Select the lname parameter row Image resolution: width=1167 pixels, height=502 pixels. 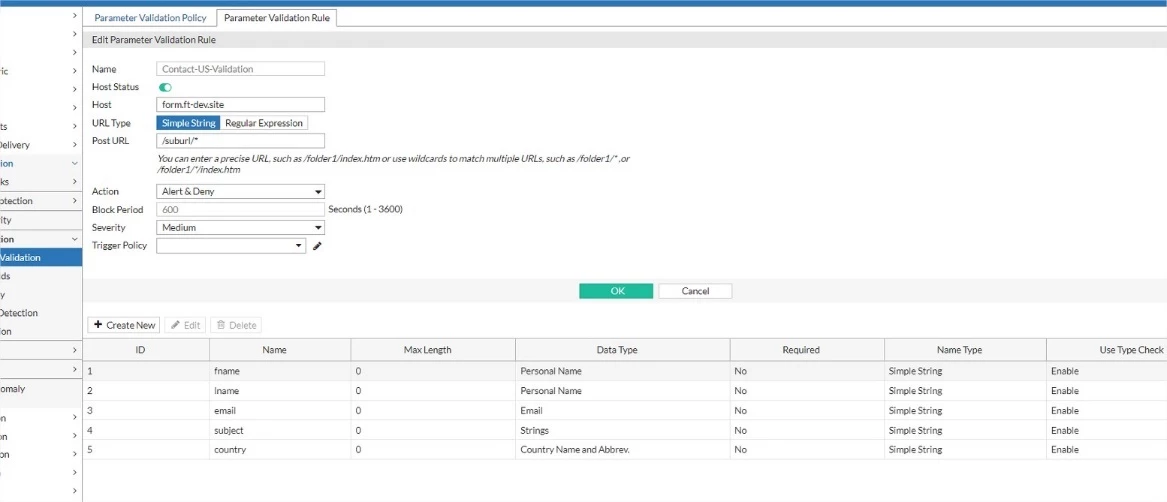(x=625, y=391)
